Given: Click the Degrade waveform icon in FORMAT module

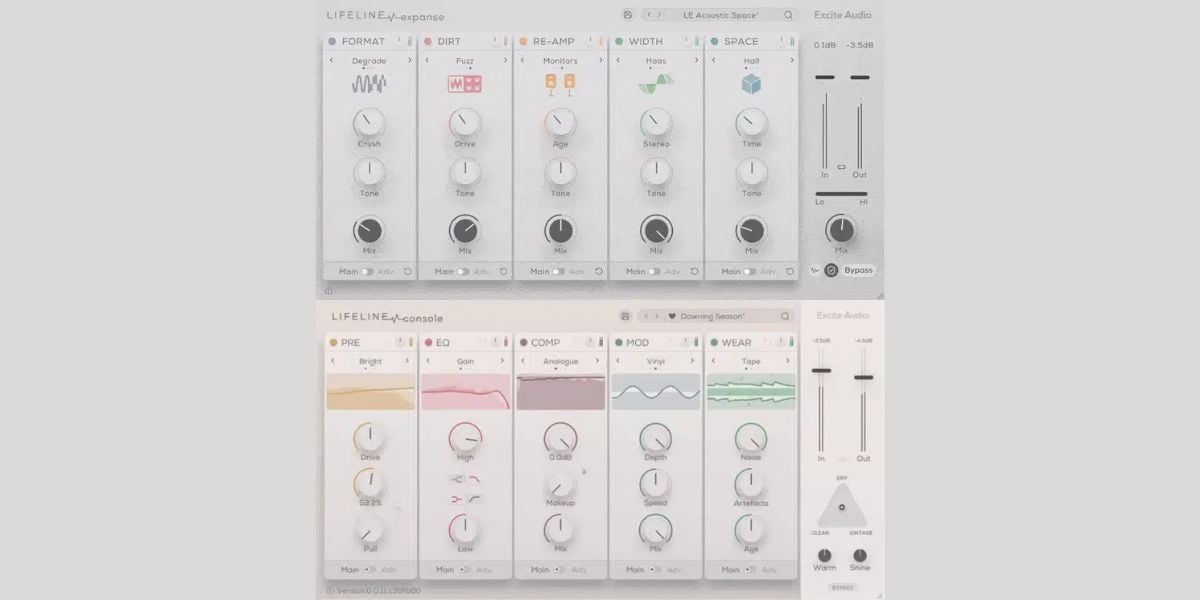Looking at the screenshot, I should (369, 84).
